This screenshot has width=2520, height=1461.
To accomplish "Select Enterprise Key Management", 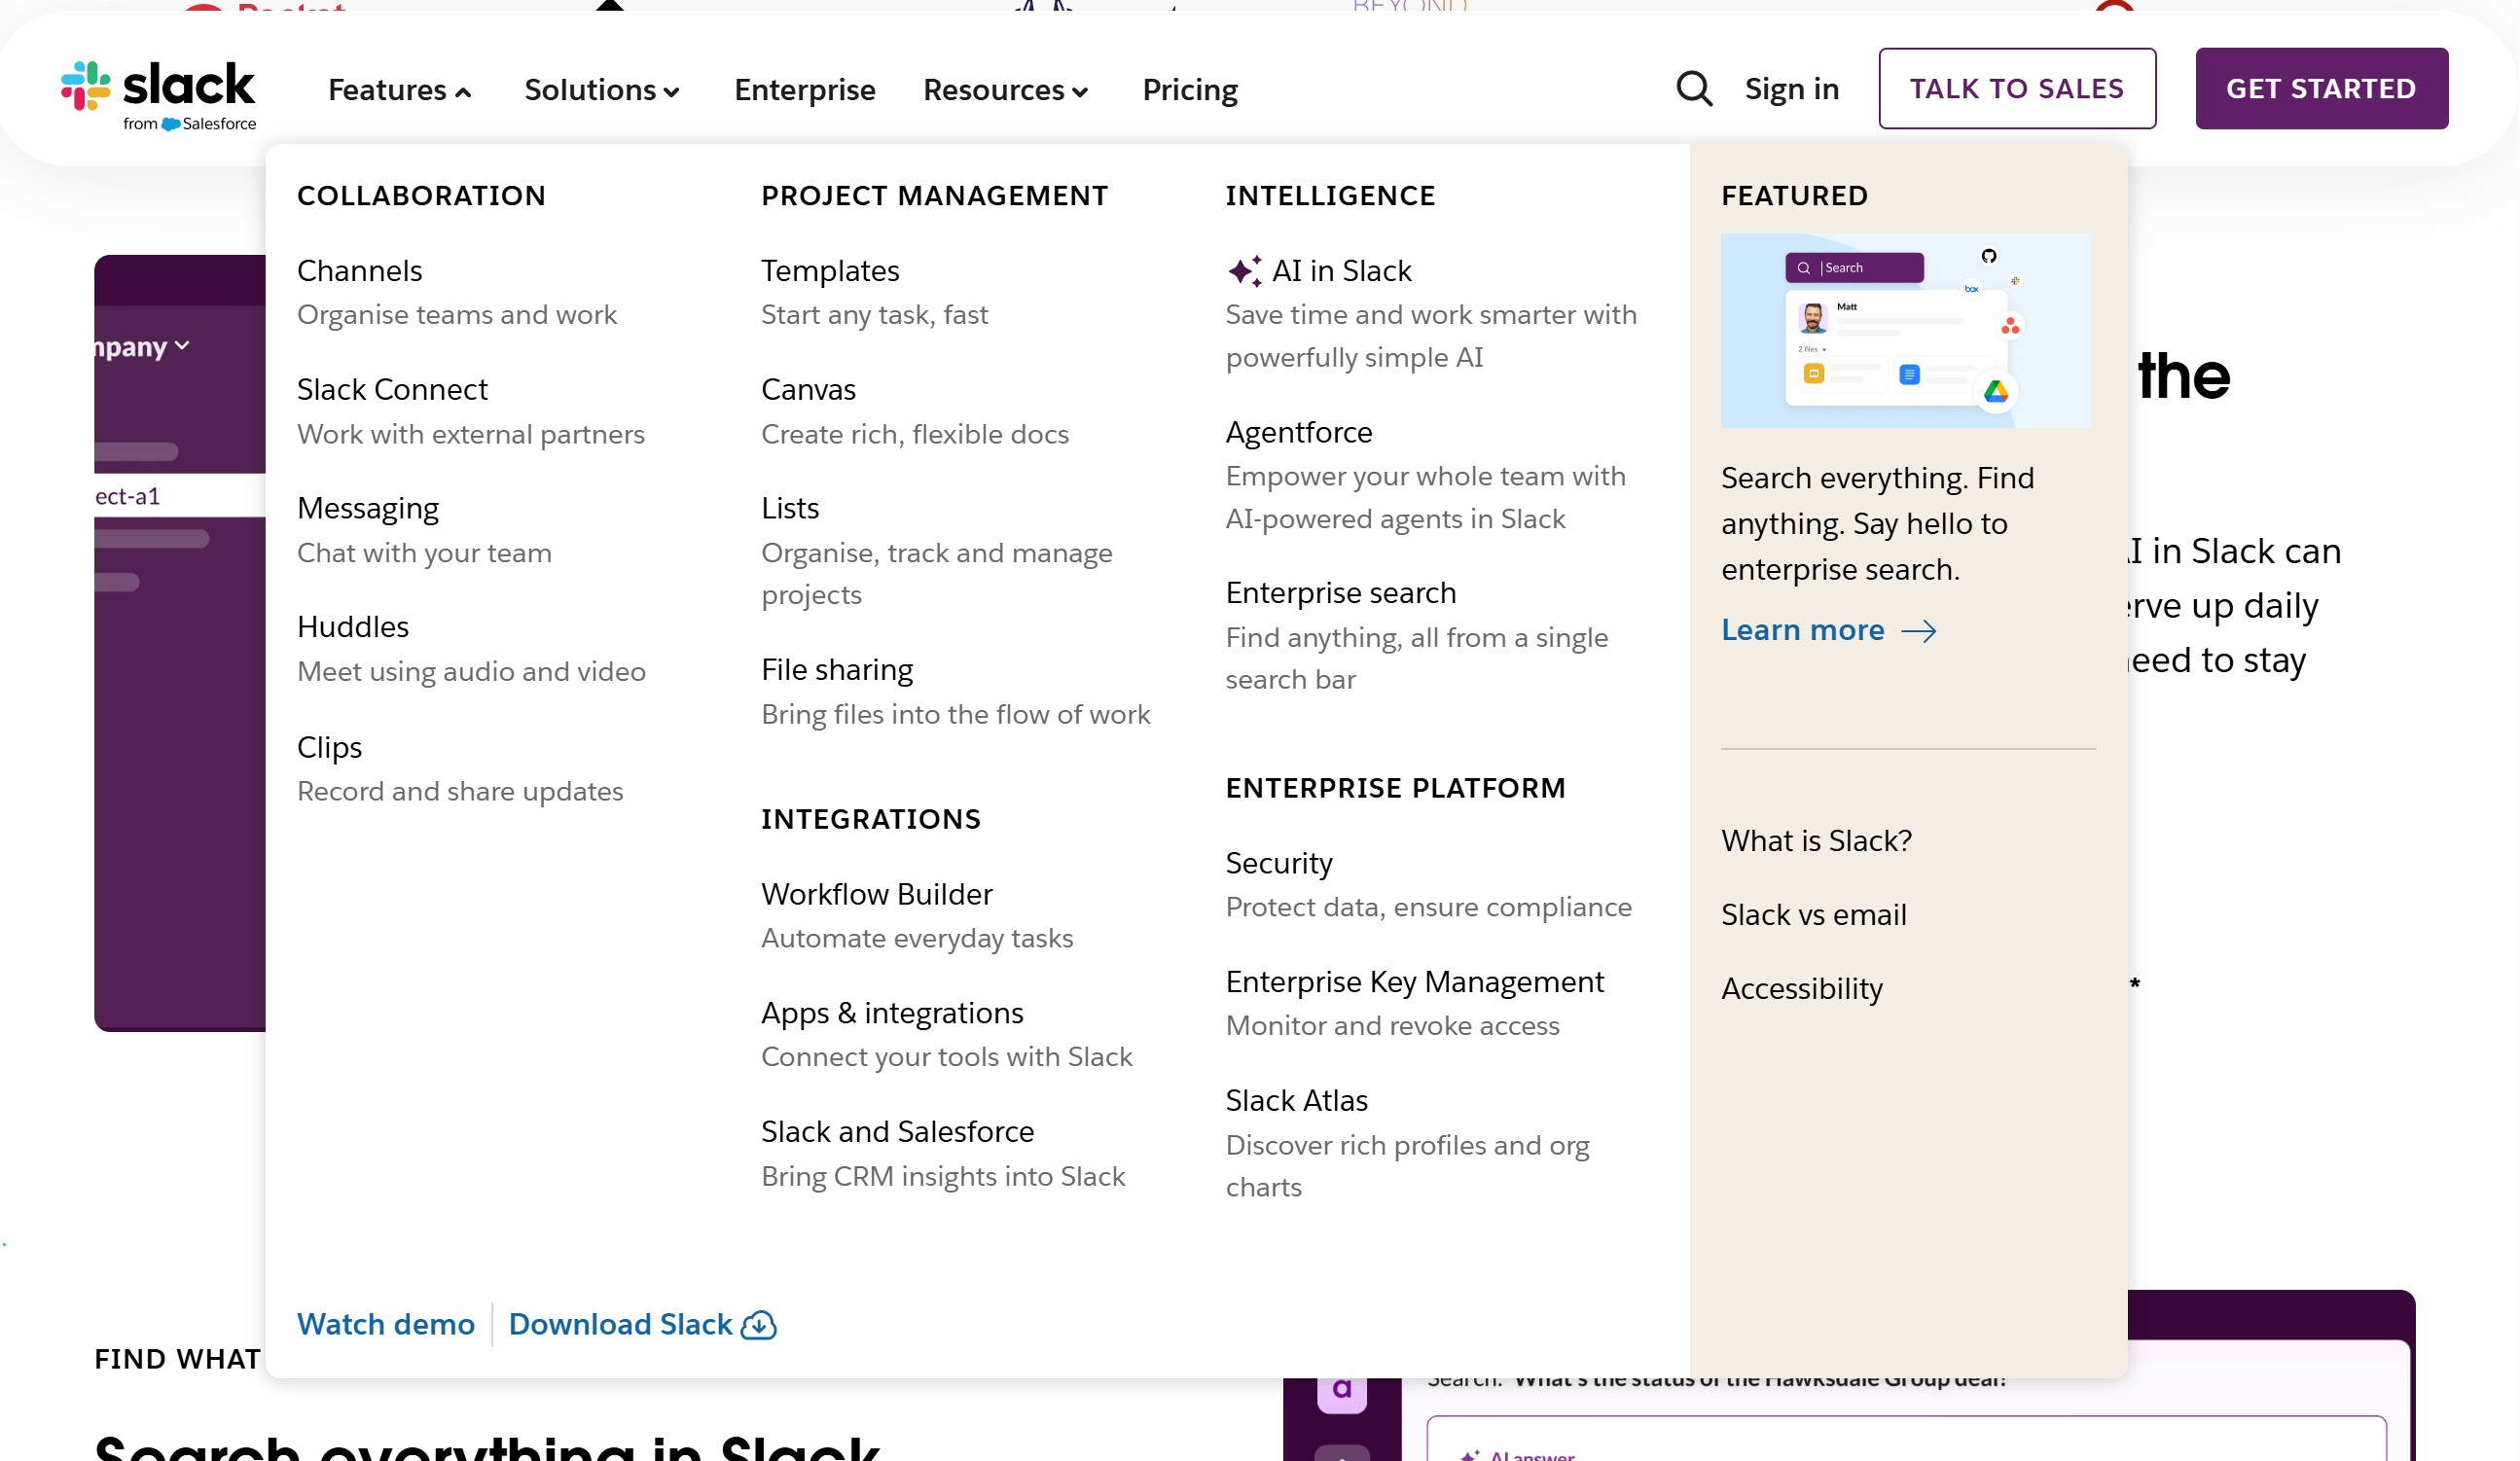I will (1415, 982).
